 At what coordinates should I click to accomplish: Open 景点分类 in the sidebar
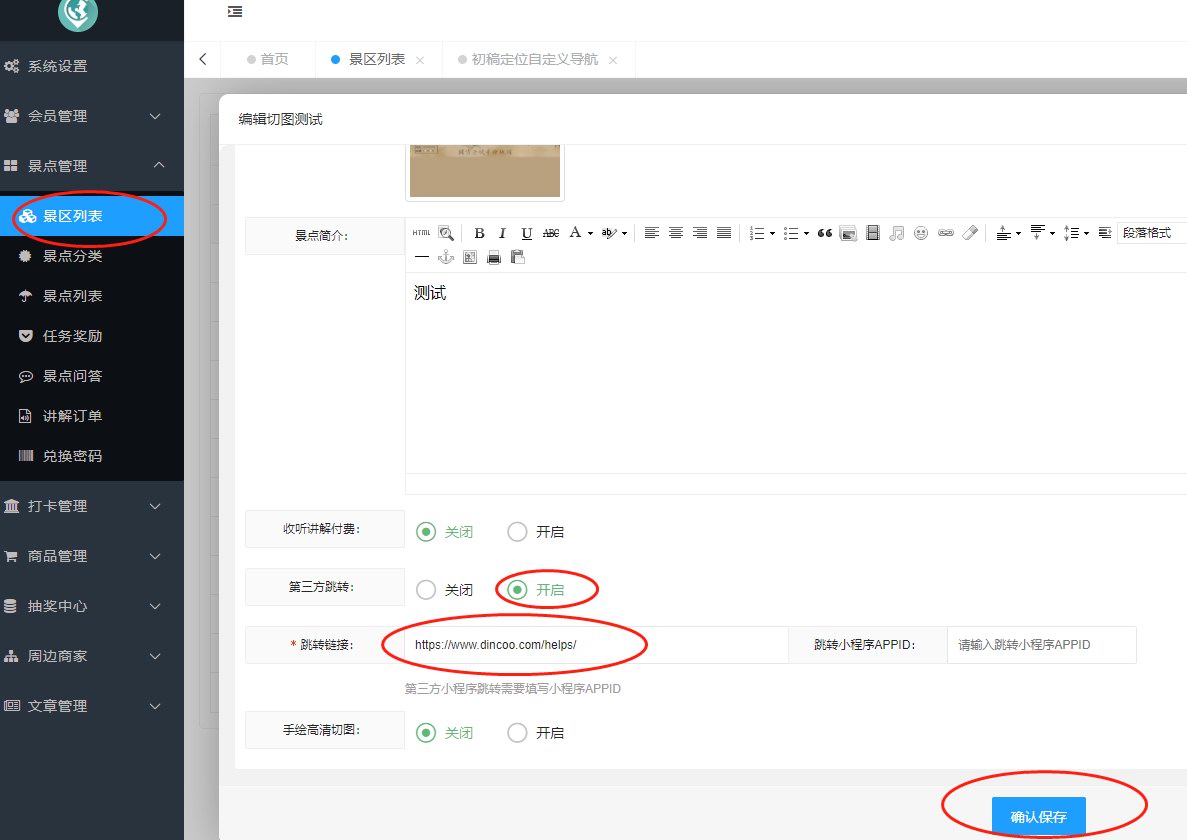pos(72,256)
